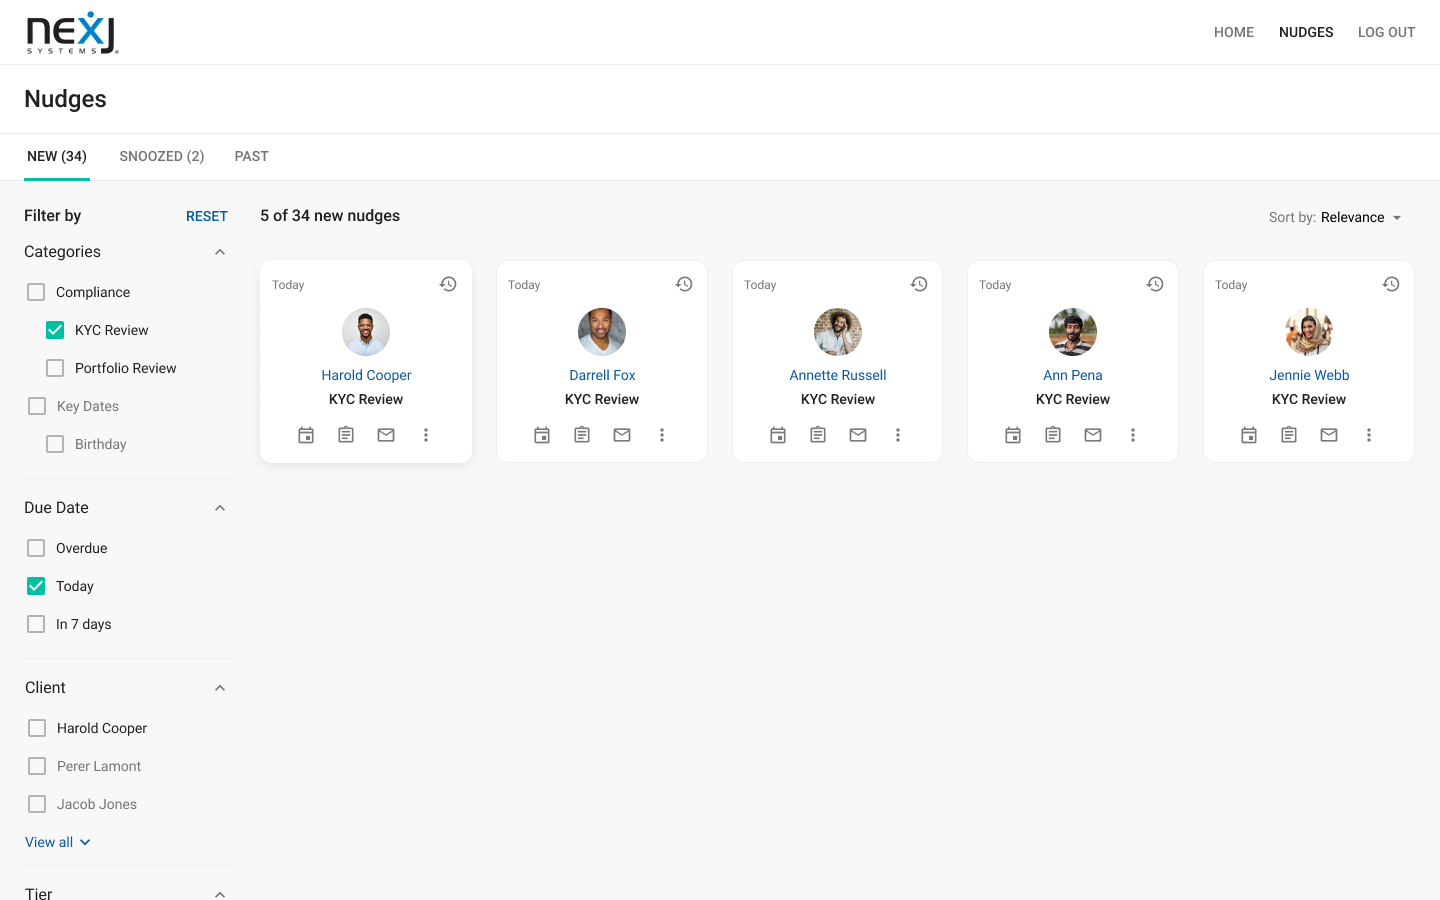Open the NexJ Systems logo
This screenshot has width=1440, height=900.
(72, 33)
